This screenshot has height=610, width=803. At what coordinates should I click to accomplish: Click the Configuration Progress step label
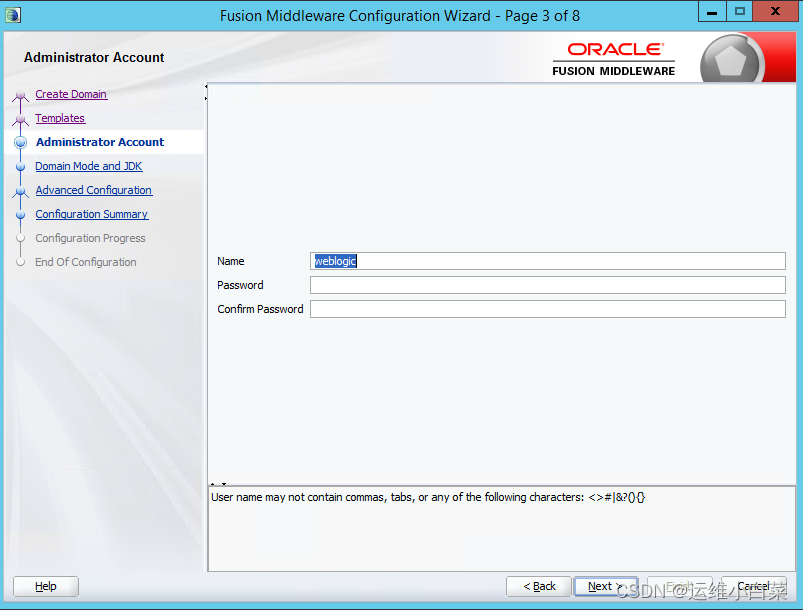click(90, 238)
